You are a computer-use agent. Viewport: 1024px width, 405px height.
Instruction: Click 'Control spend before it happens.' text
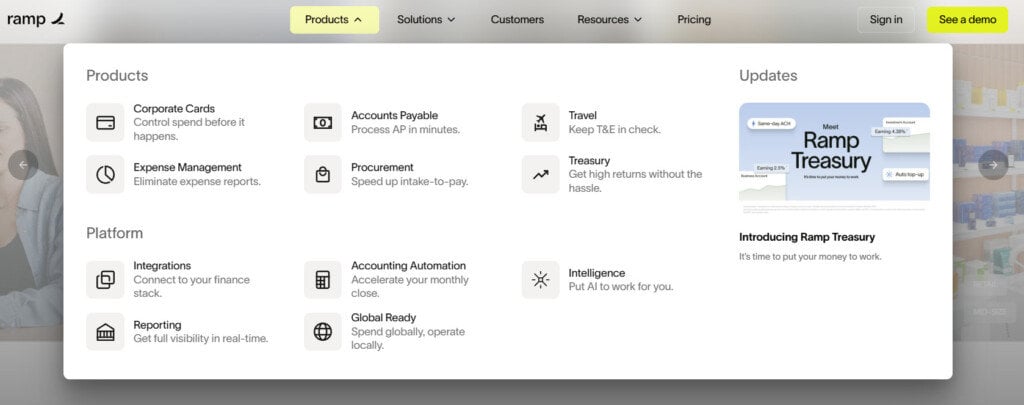click(189, 129)
